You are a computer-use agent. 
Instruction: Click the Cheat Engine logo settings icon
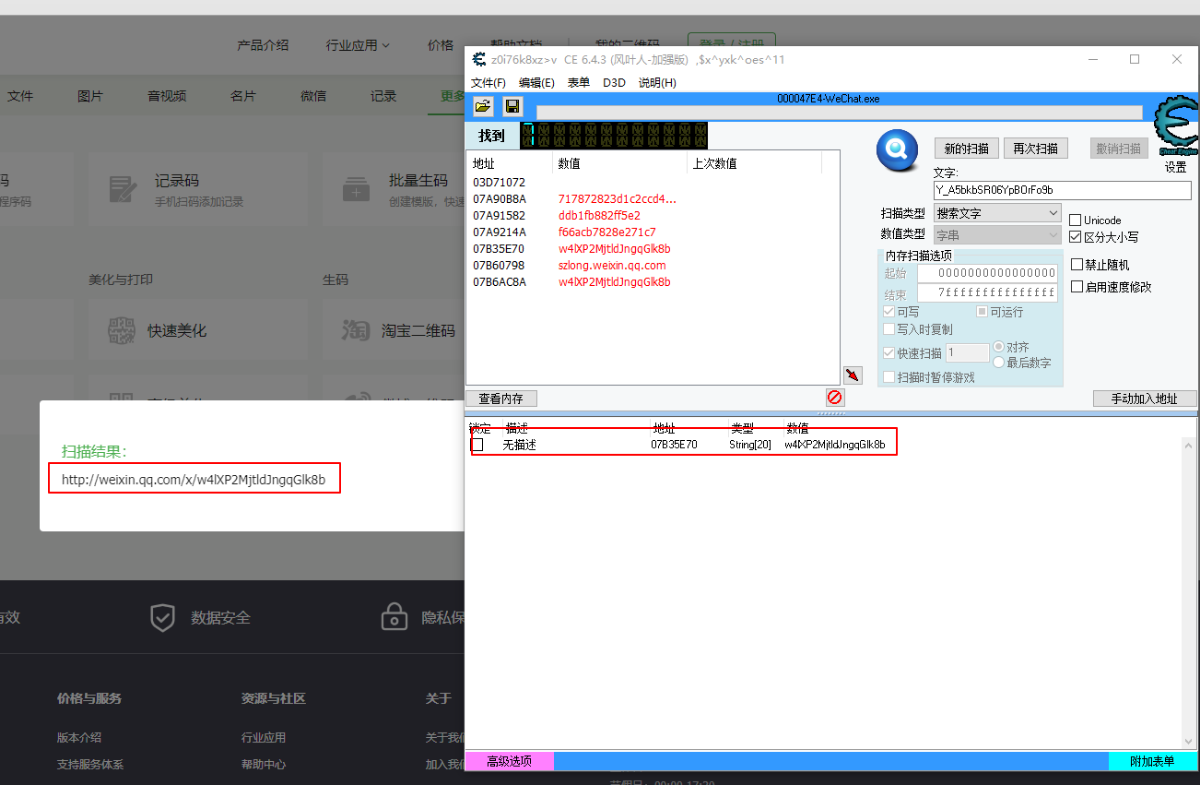pyautogui.click(x=1175, y=126)
